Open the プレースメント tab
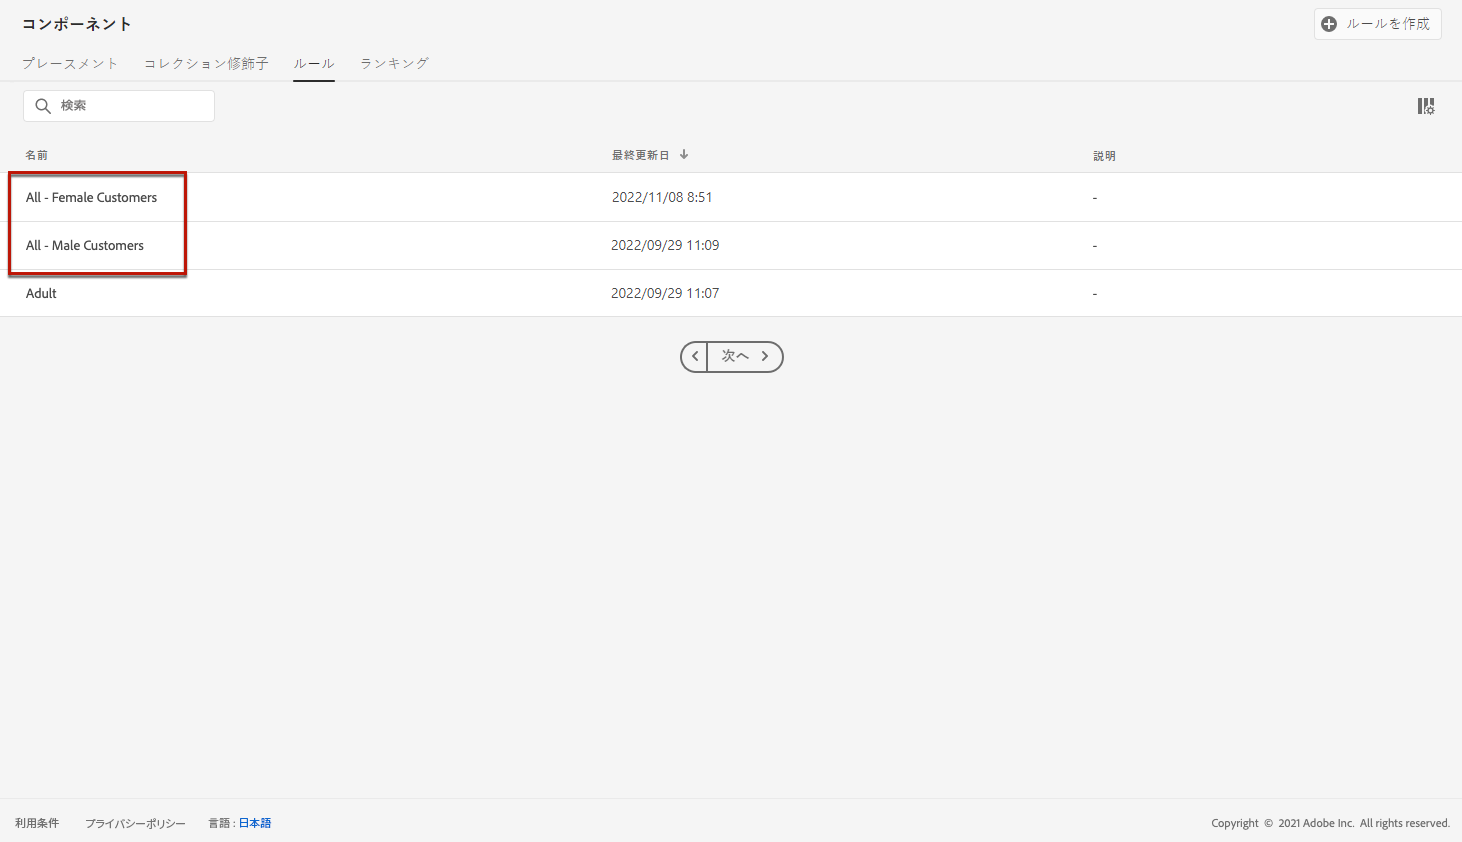 70,64
